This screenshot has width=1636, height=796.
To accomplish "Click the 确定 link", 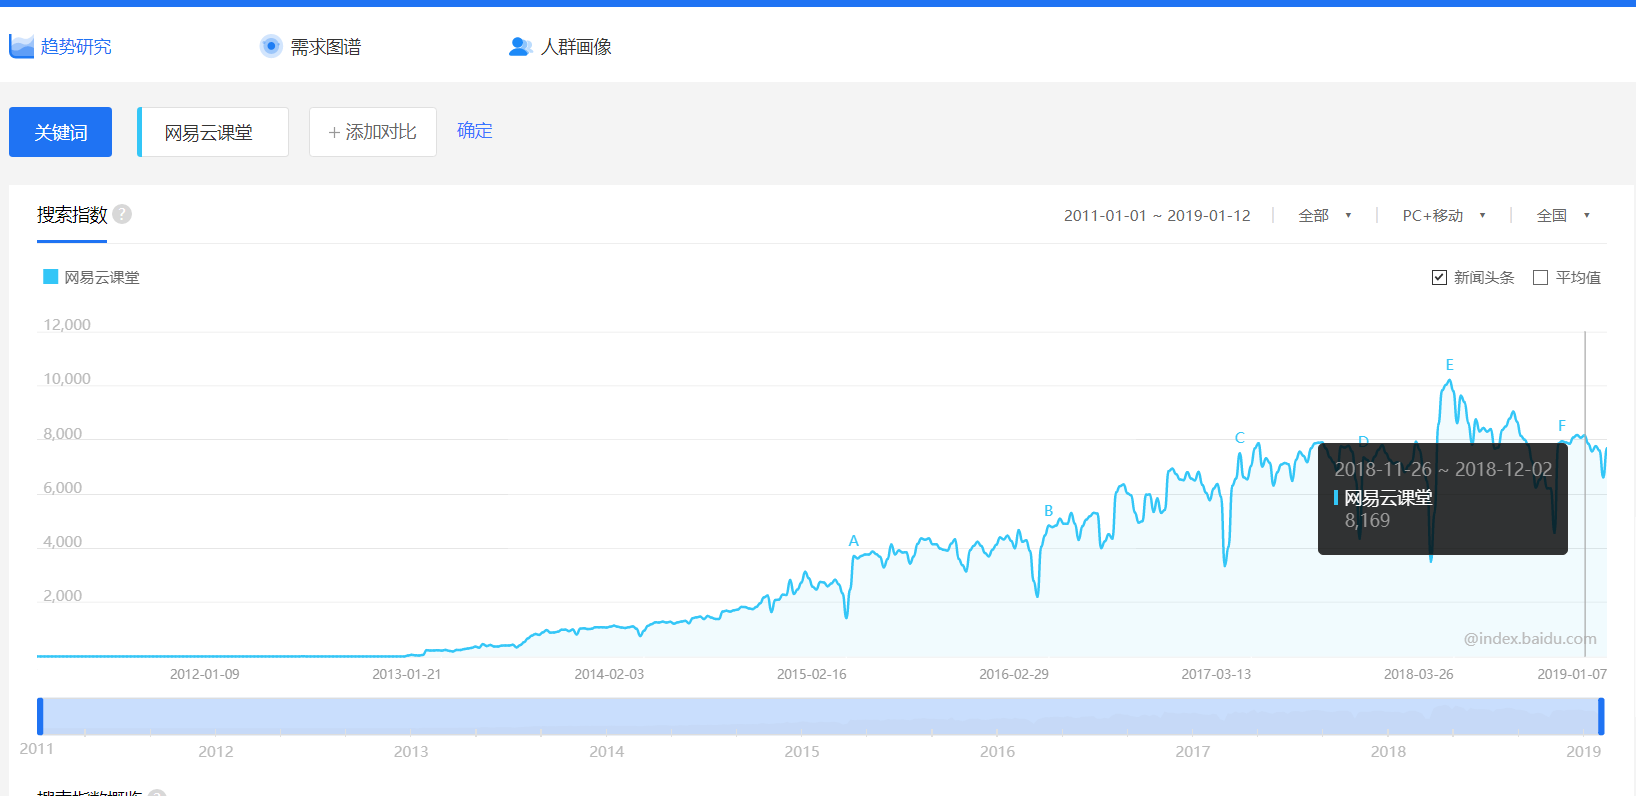I will click(474, 131).
